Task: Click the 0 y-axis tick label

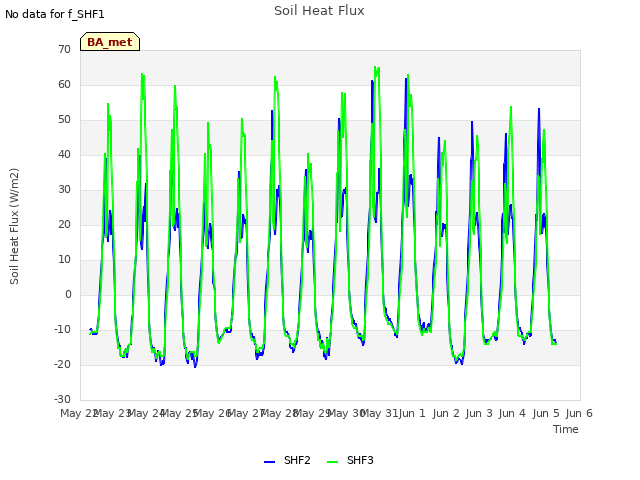Action: coord(68,295)
